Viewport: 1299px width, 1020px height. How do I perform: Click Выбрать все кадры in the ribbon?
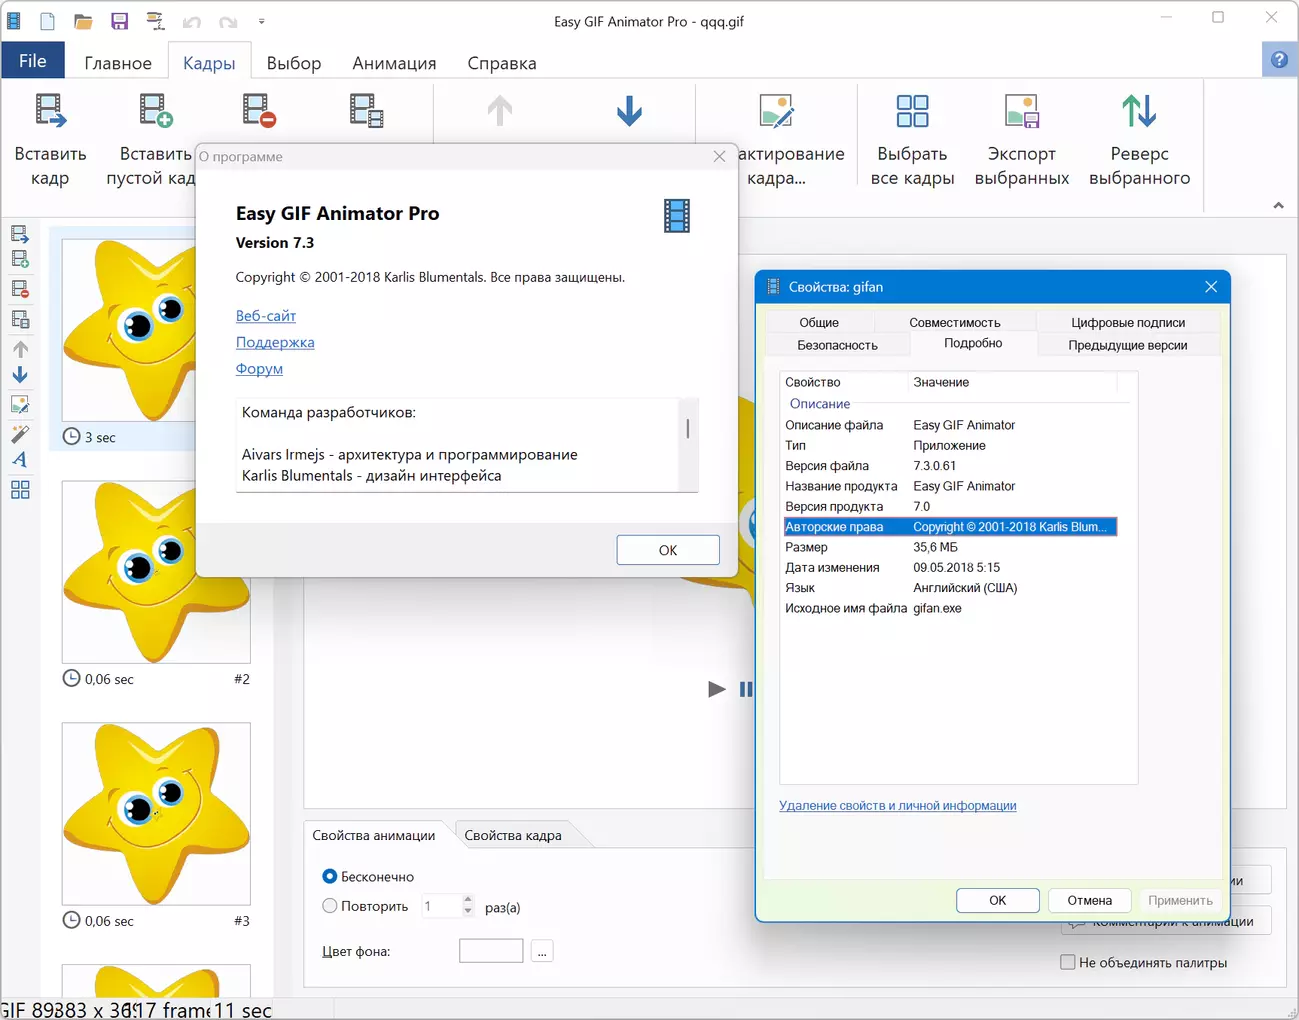(912, 140)
